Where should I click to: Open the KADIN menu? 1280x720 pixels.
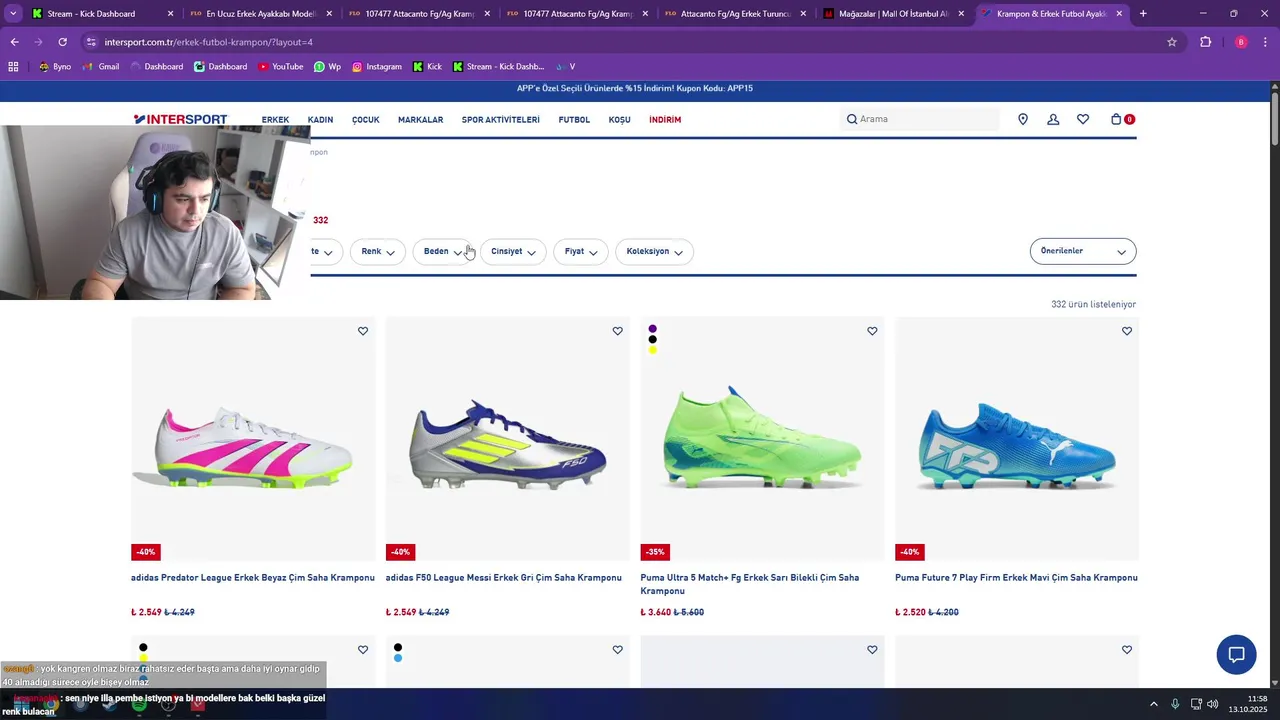click(320, 120)
